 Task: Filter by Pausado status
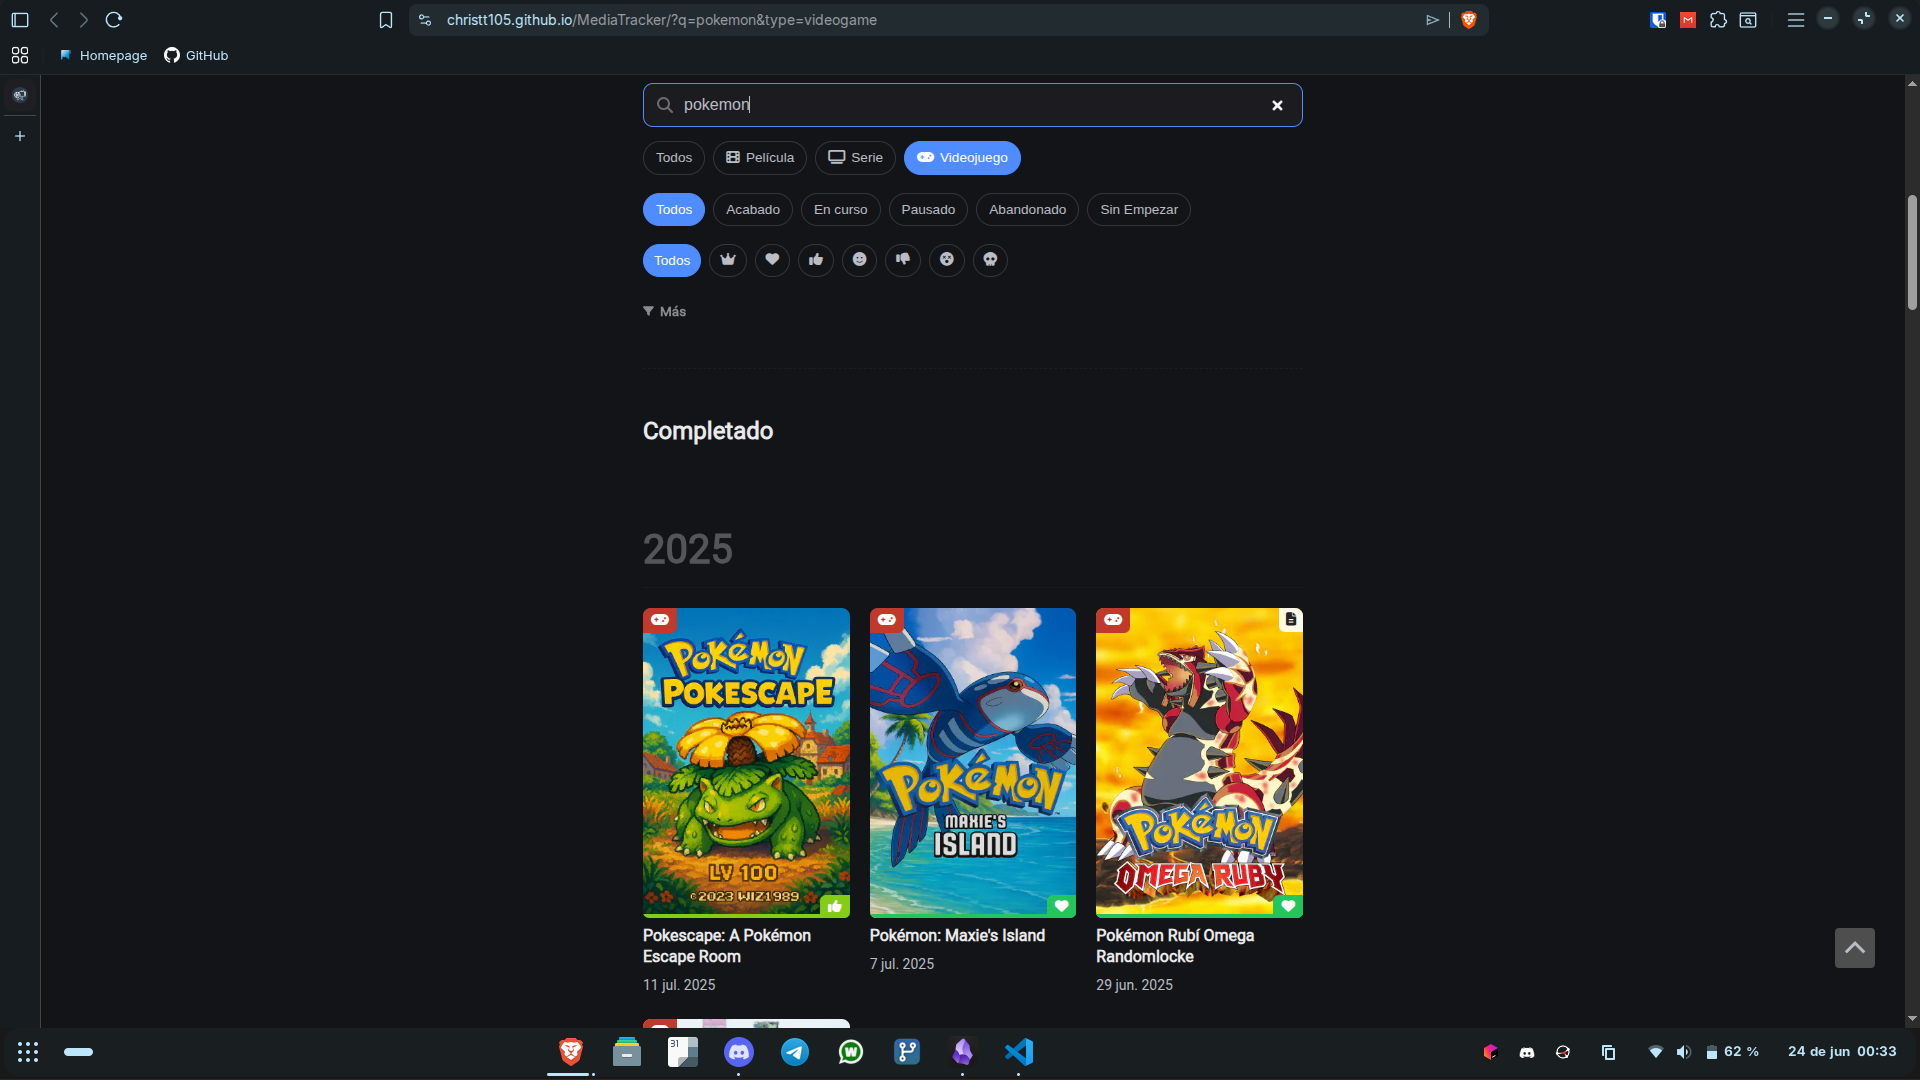[928, 210]
